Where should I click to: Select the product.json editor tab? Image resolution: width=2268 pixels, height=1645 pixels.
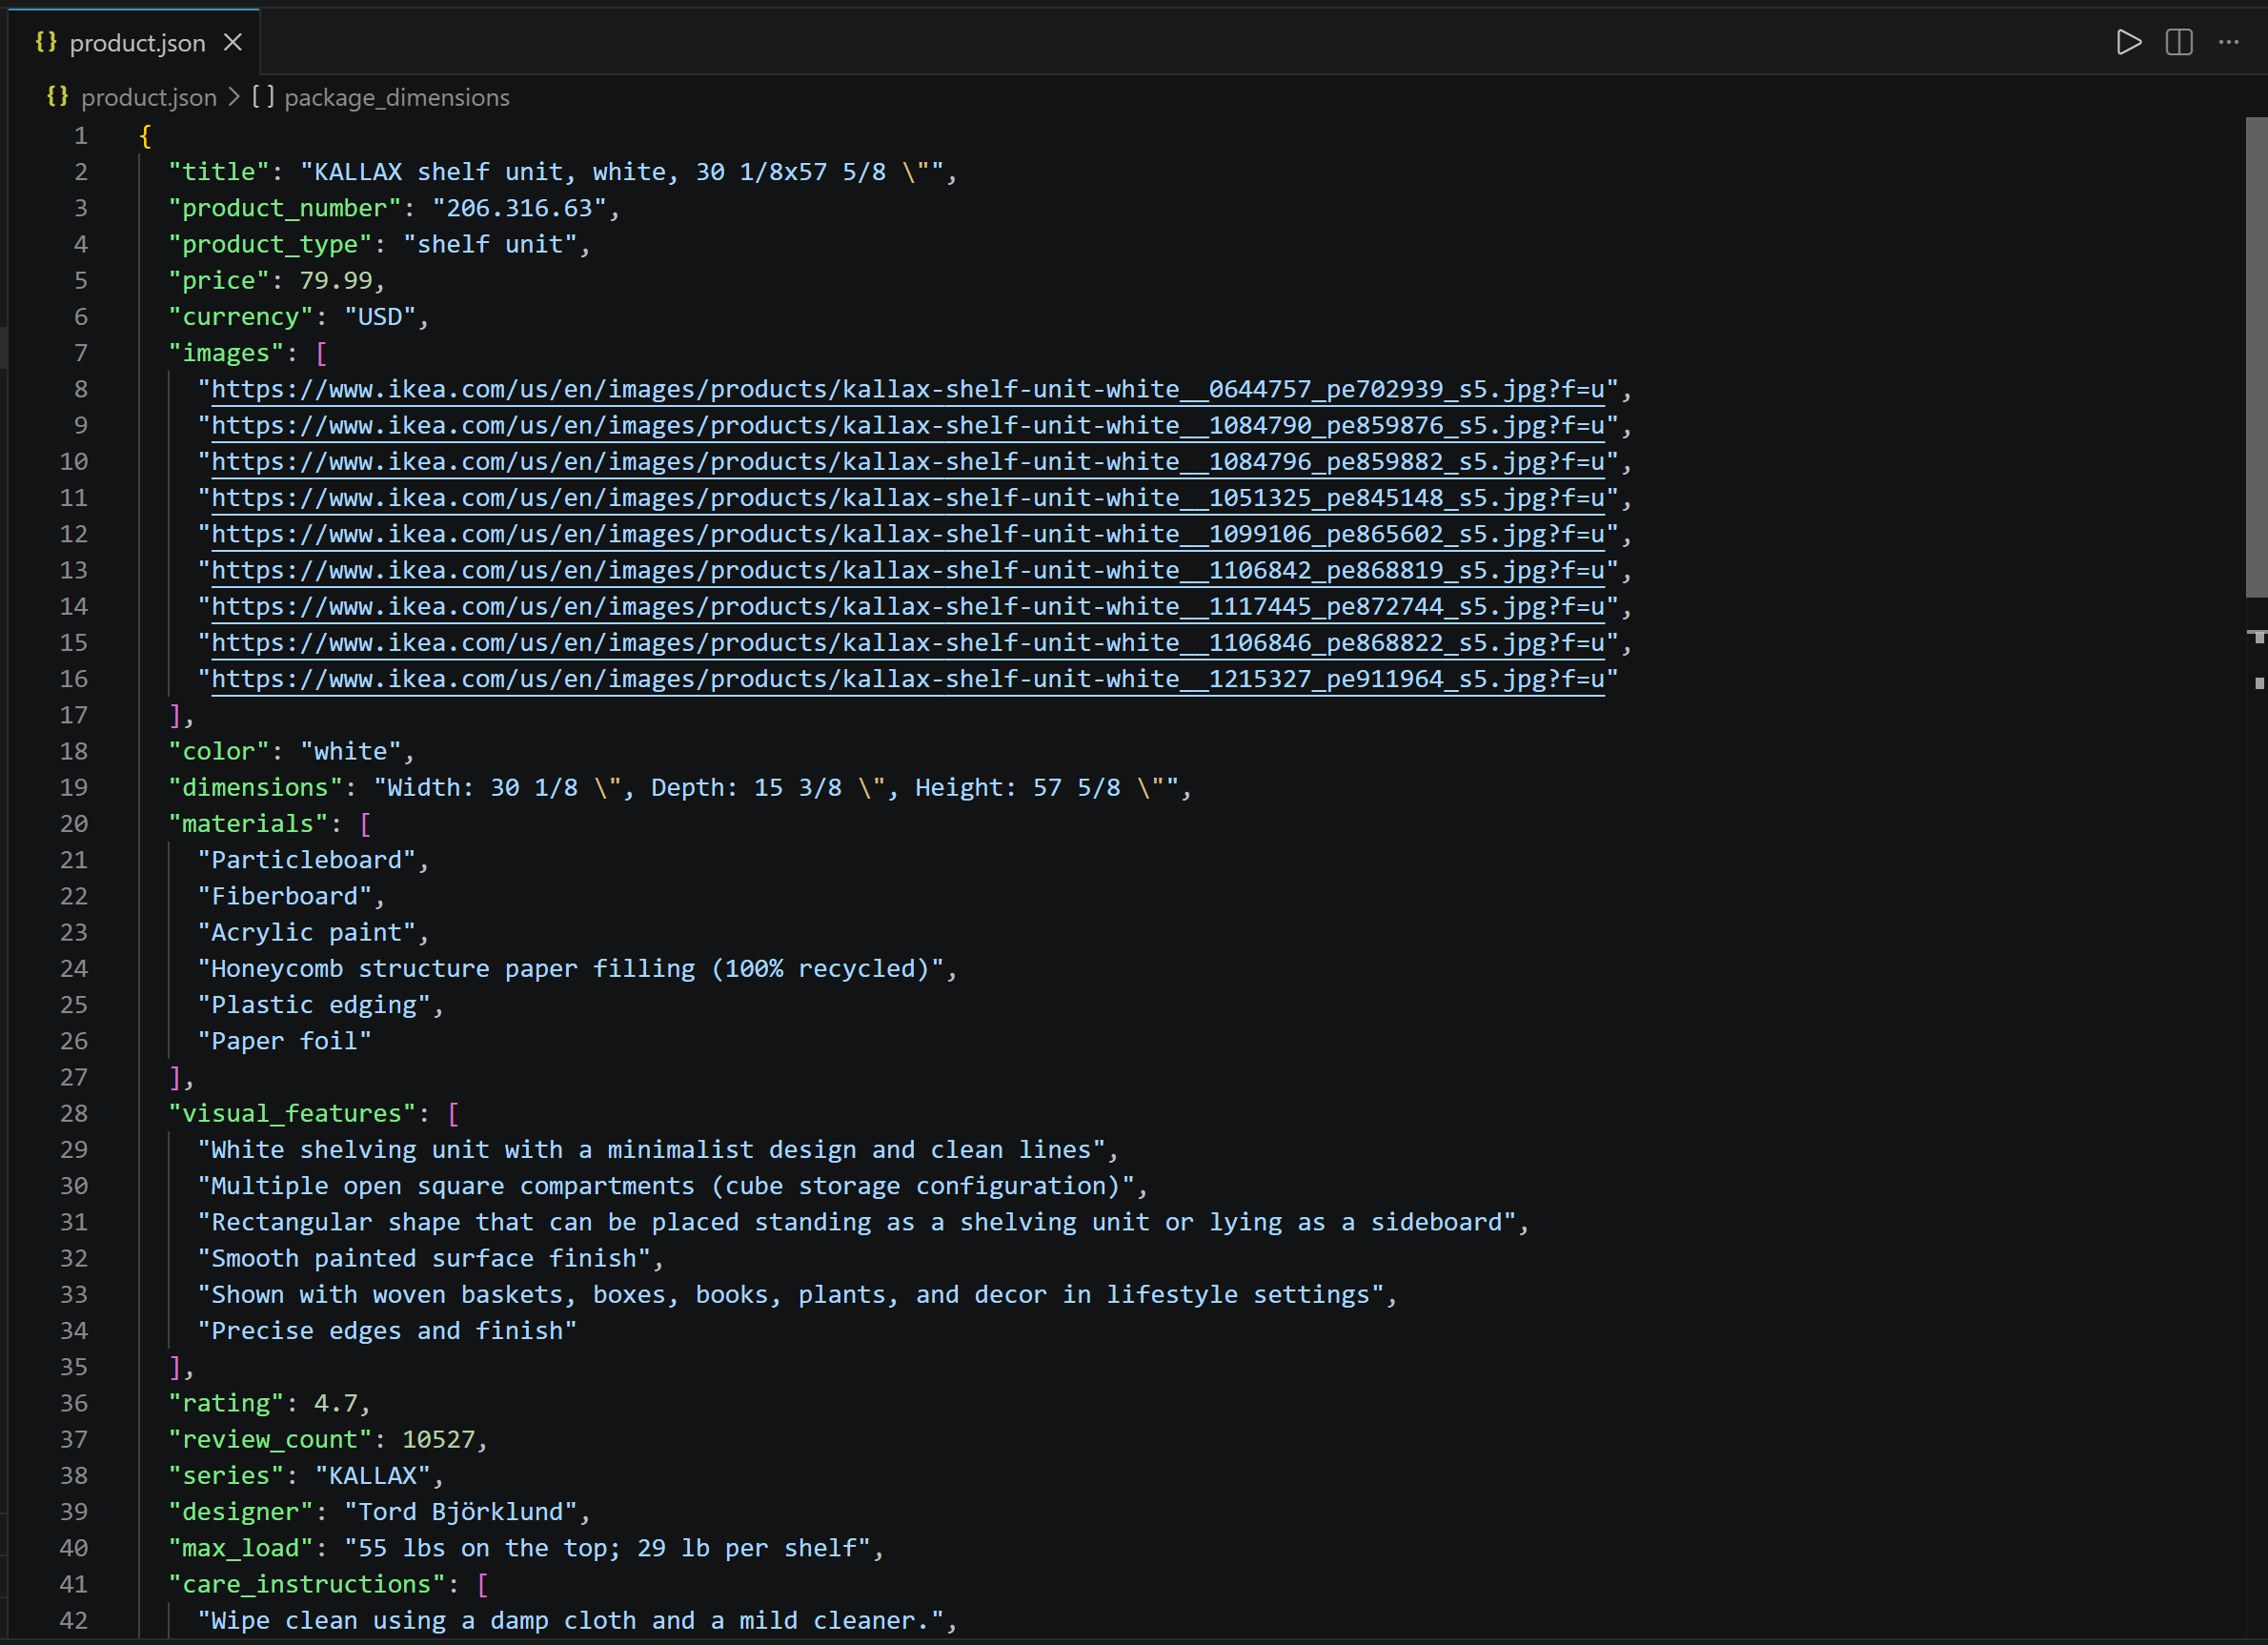(135, 43)
